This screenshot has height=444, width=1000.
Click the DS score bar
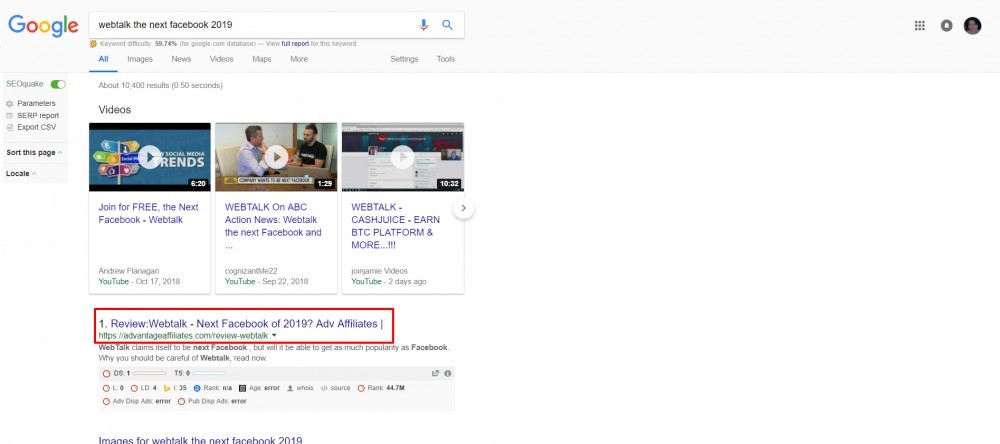(x=150, y=373)
